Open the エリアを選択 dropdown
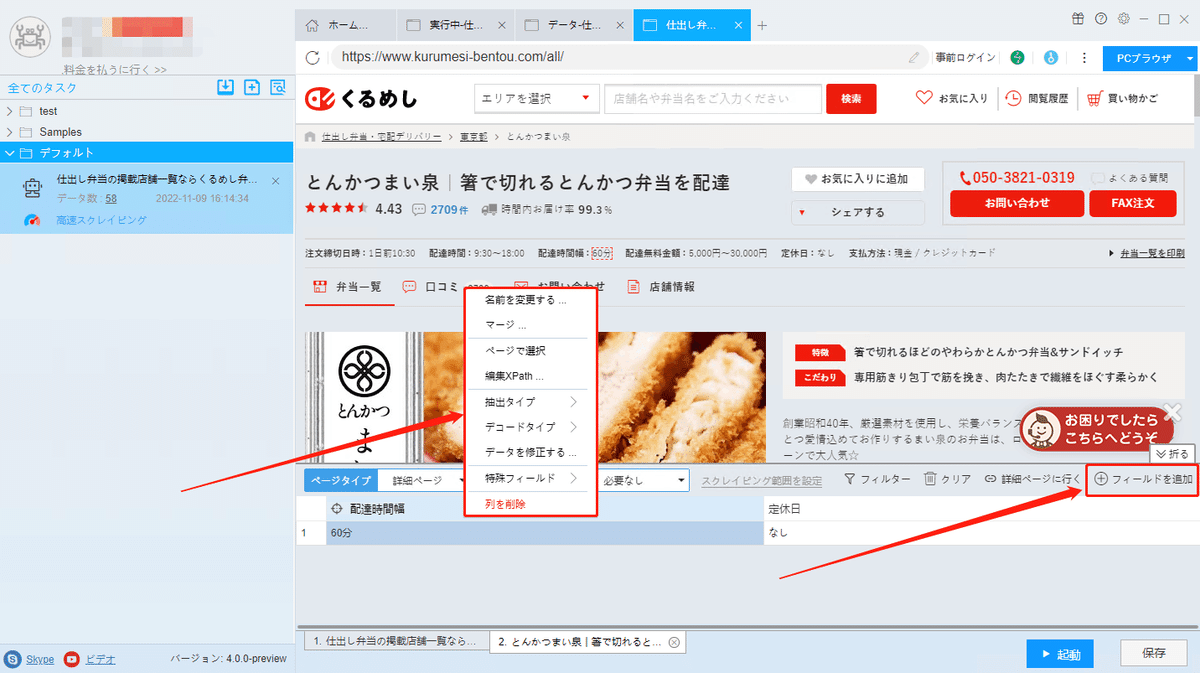The width and height of the screenshot is (1200, 673). point(536,98)
